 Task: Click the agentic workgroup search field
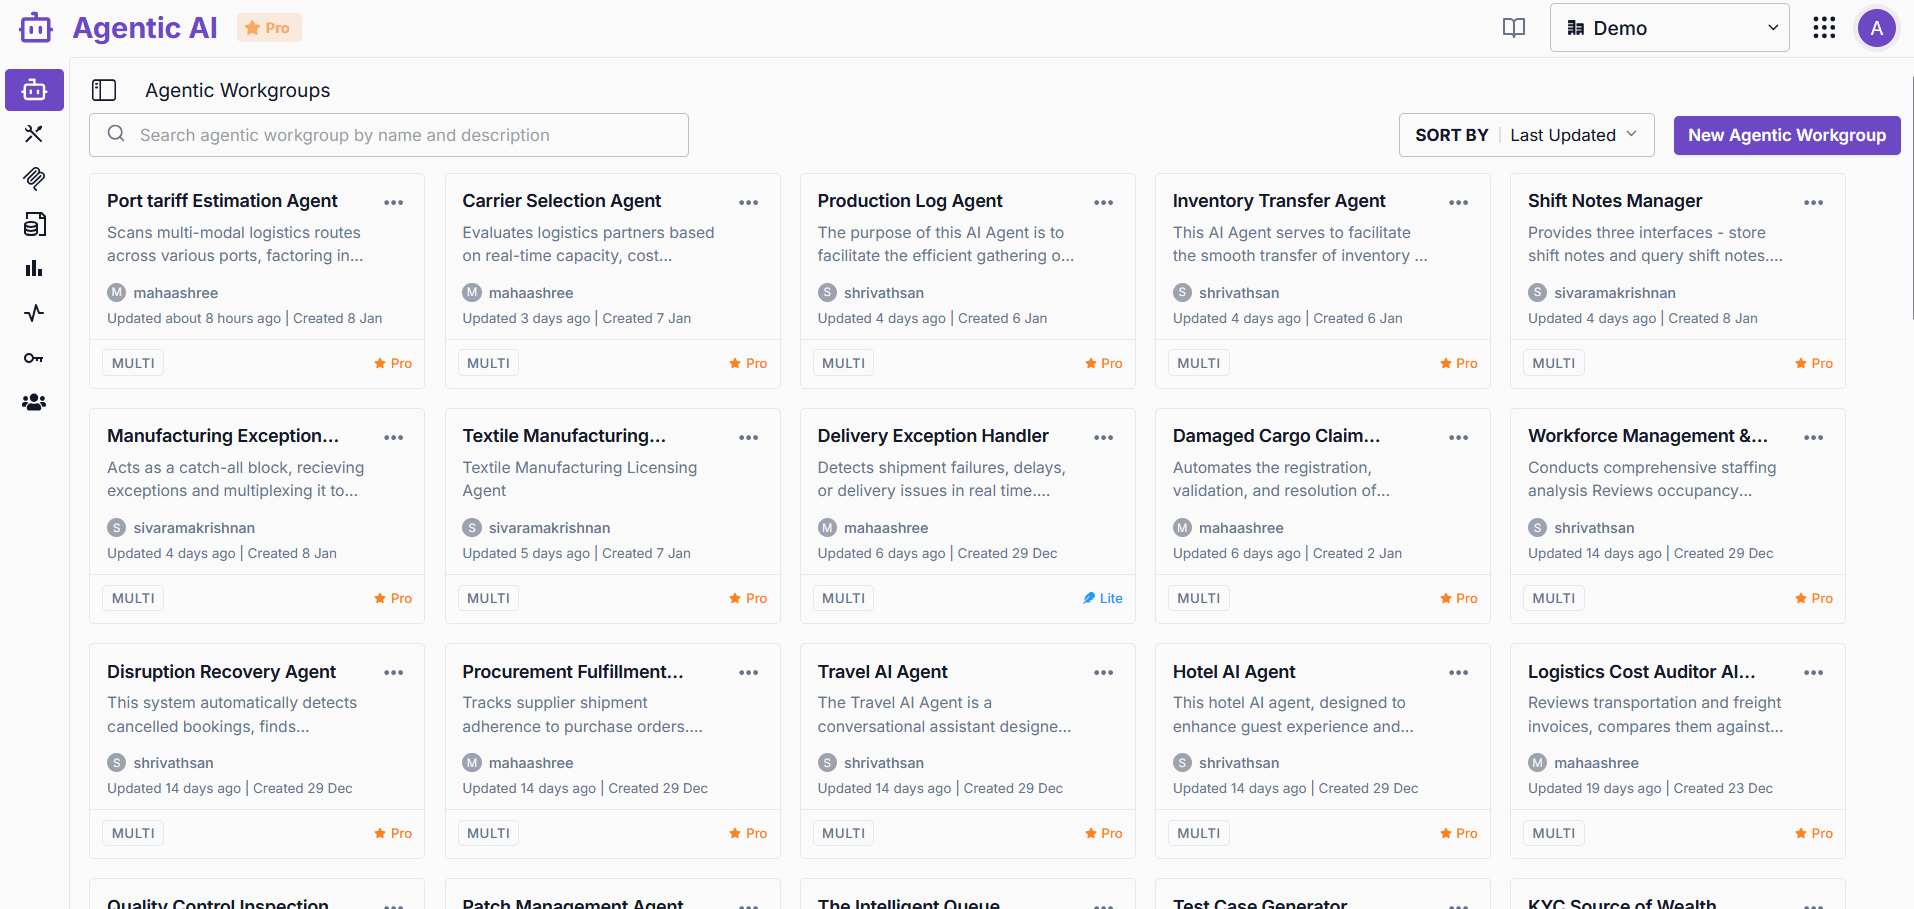[389, 134]
